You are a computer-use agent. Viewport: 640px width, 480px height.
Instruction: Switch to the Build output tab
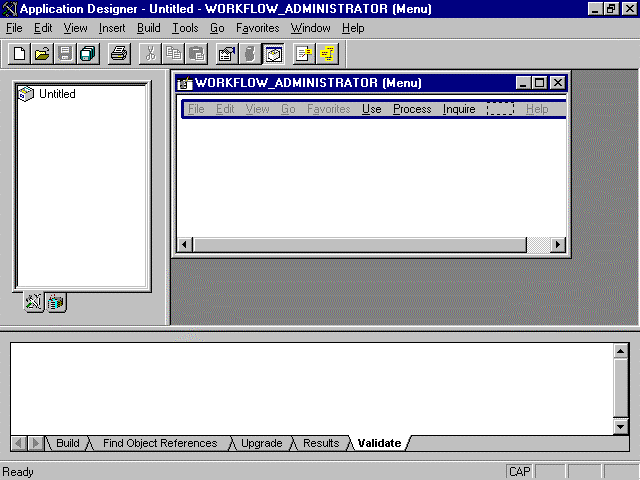coord(68,443)
